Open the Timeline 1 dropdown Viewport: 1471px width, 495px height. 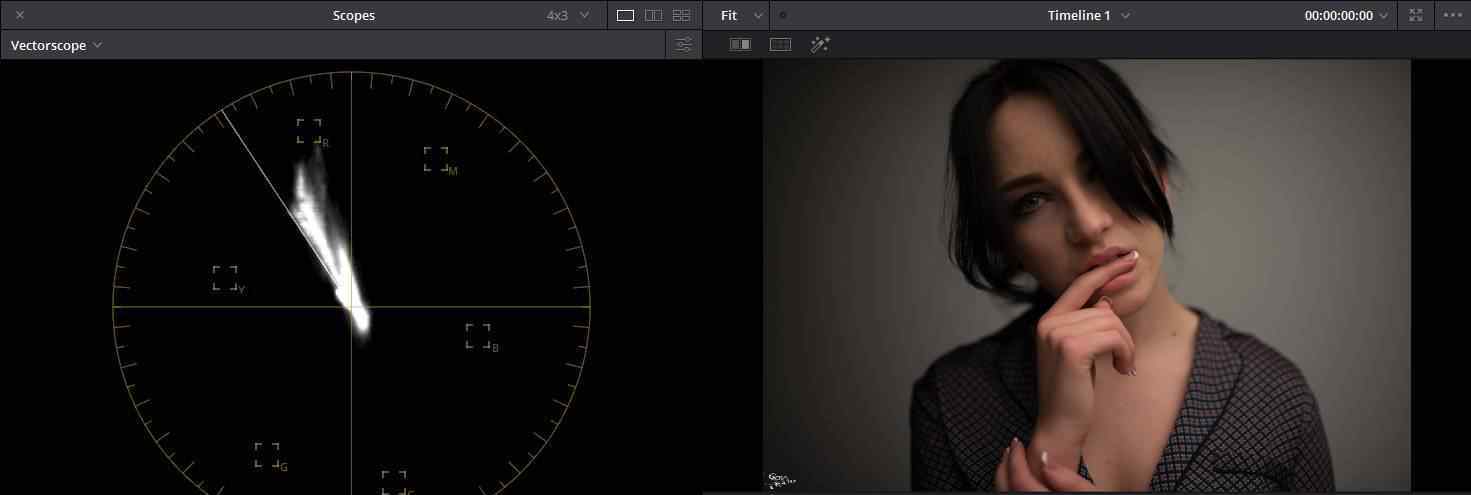(x=1088, y=15)
